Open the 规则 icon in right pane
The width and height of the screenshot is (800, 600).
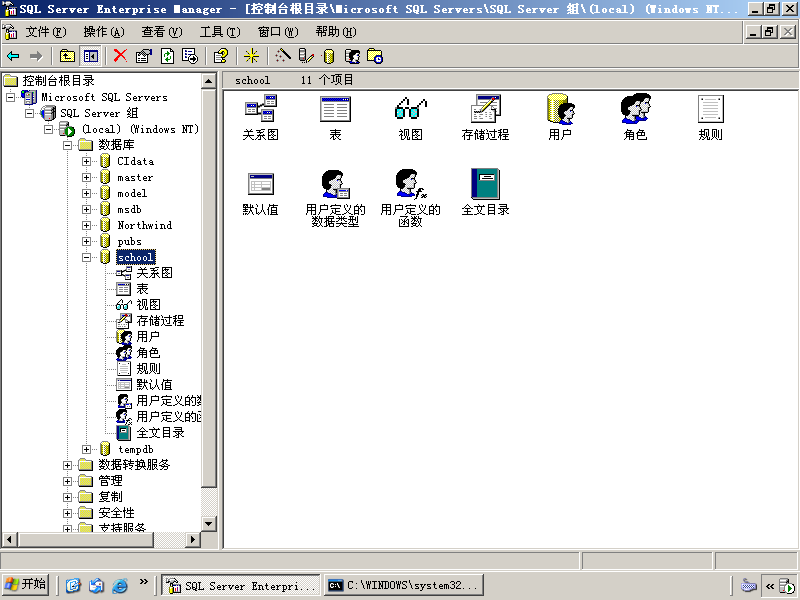click(710, 117)
